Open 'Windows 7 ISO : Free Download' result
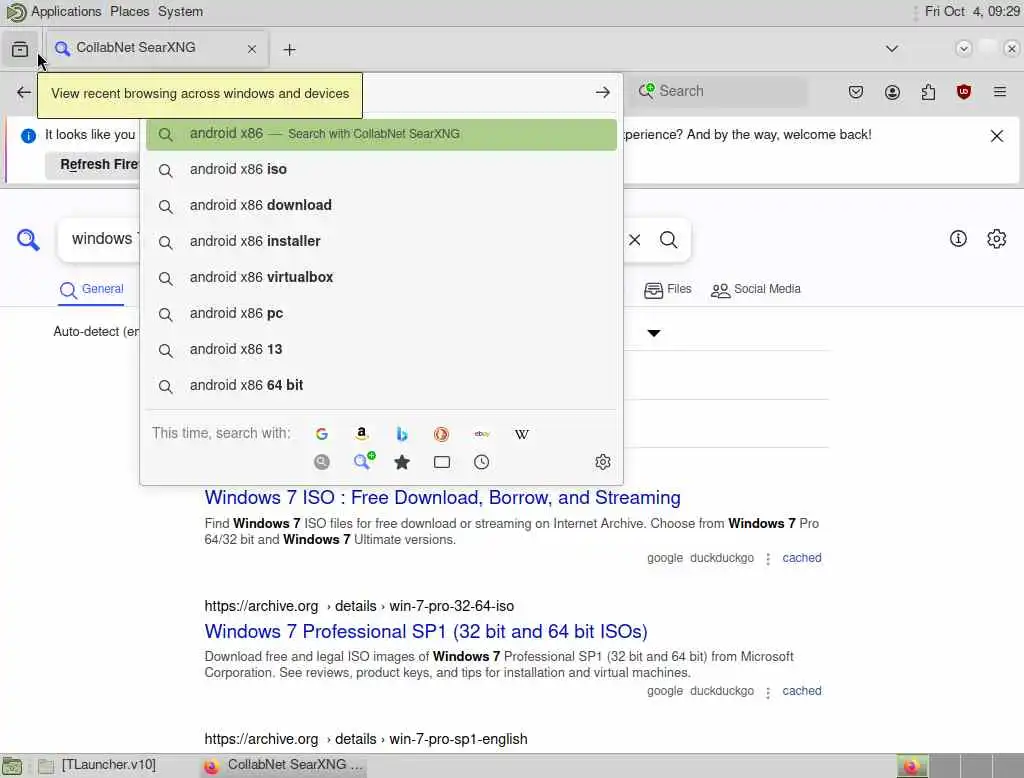This screenshot has height=778, width=1024. [442, 498]
